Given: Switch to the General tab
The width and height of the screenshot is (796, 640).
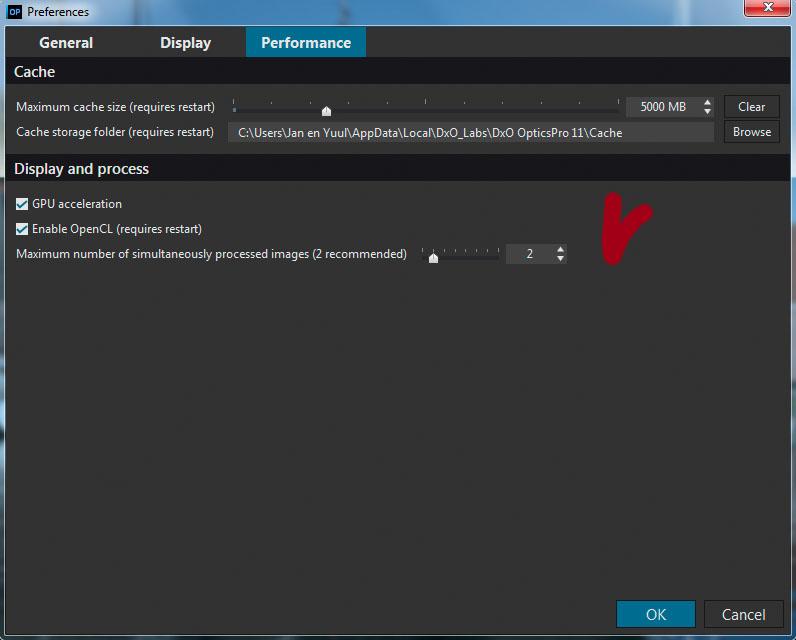Looking at the screenshot, I should (x=66, y=43).
